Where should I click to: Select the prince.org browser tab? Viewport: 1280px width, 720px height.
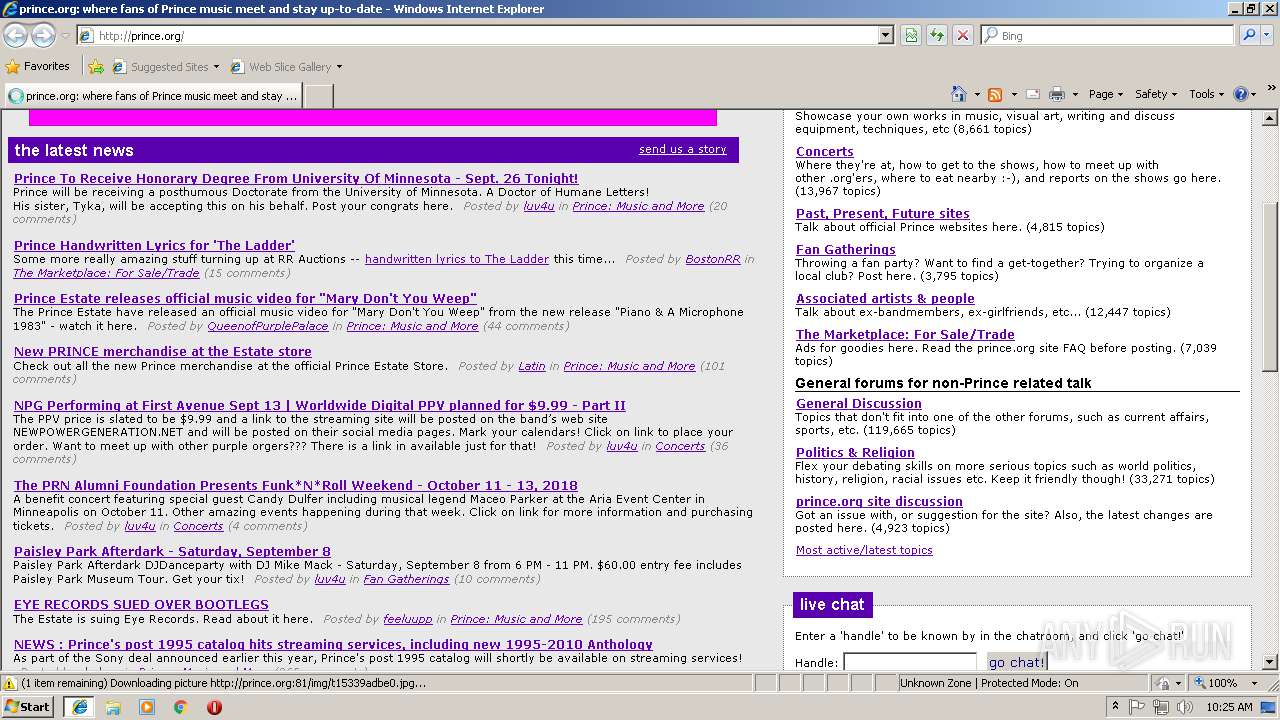tap(152, 96)
